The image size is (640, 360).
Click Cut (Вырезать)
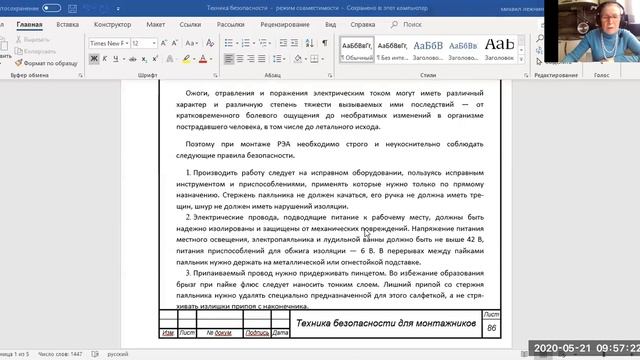click(33, 40)
